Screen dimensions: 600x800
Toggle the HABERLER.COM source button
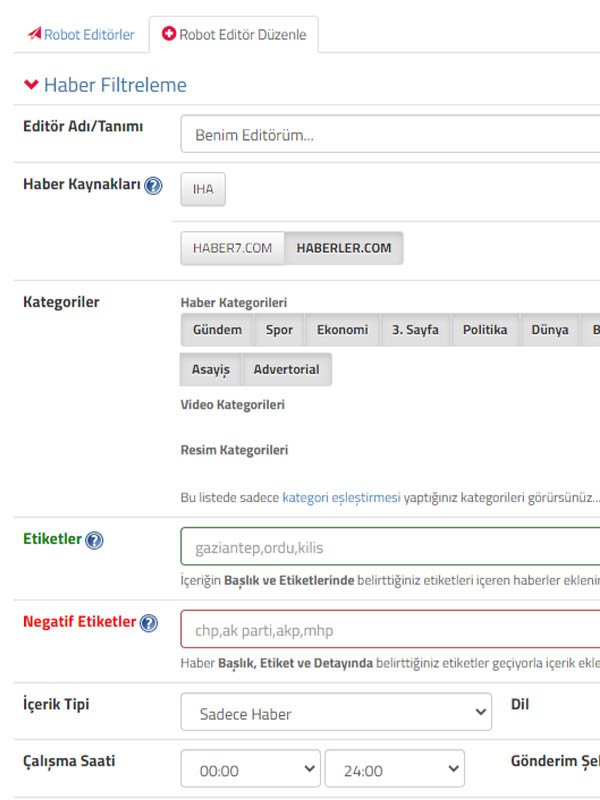click(x=344, y=248)
